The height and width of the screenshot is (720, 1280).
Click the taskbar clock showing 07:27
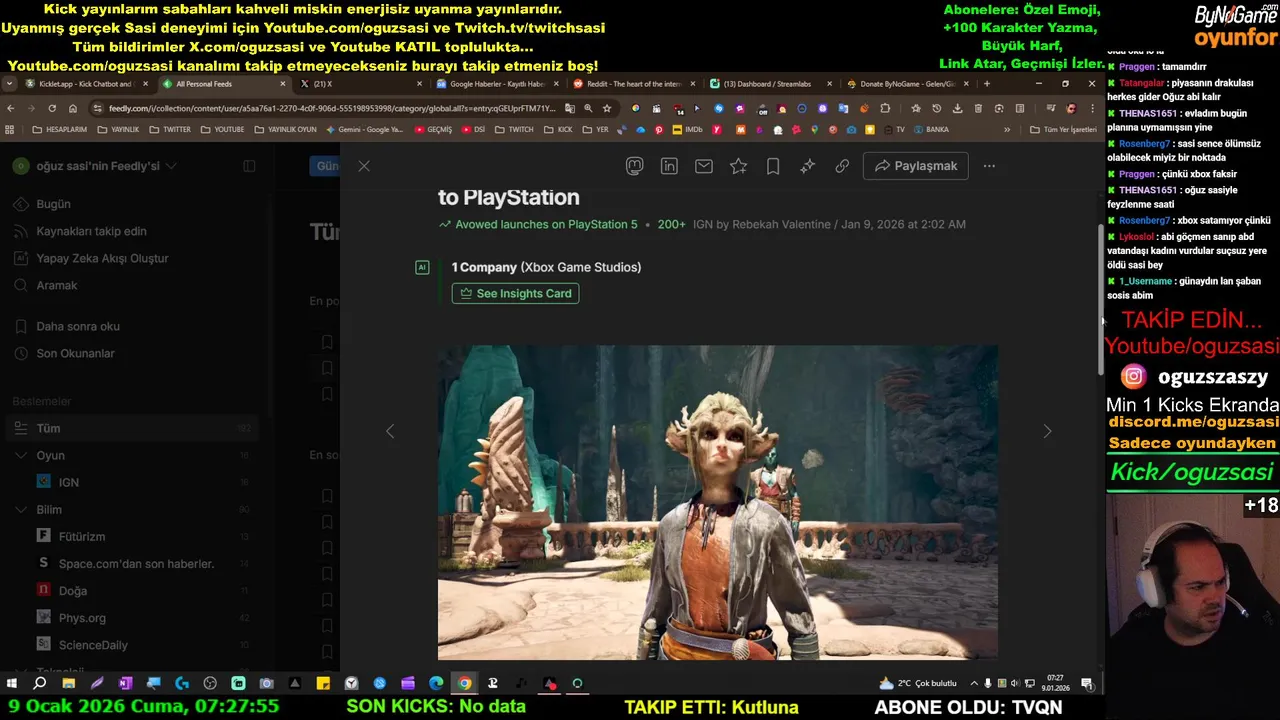[x=1056, y=683]
